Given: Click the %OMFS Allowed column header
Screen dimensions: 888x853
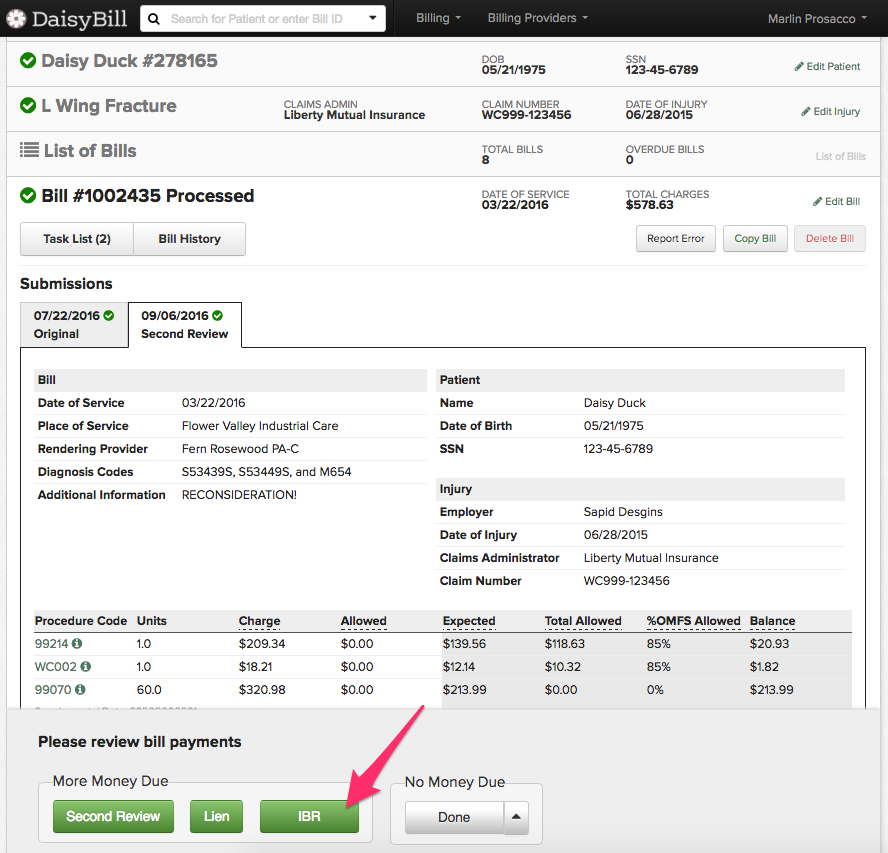Looking at the screenshot, I should tap(693, 621).
